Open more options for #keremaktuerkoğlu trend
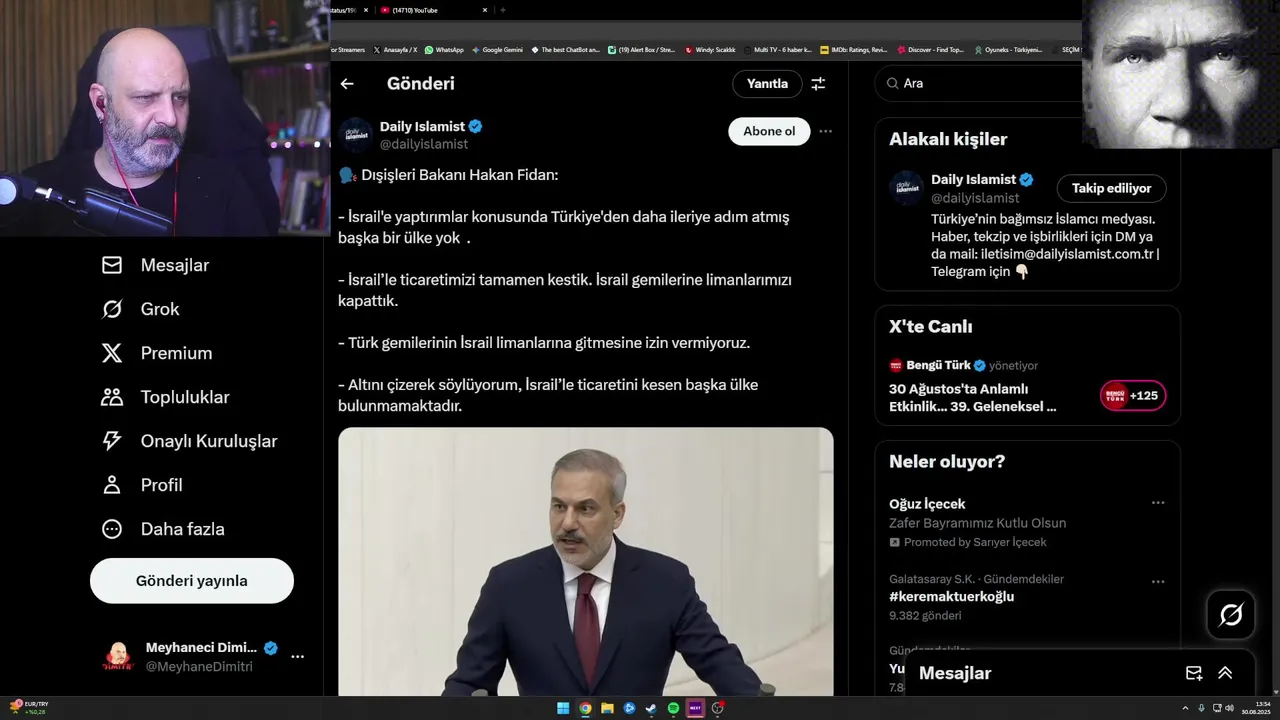Screen dimensions: 1280x720 (1158, 581)
